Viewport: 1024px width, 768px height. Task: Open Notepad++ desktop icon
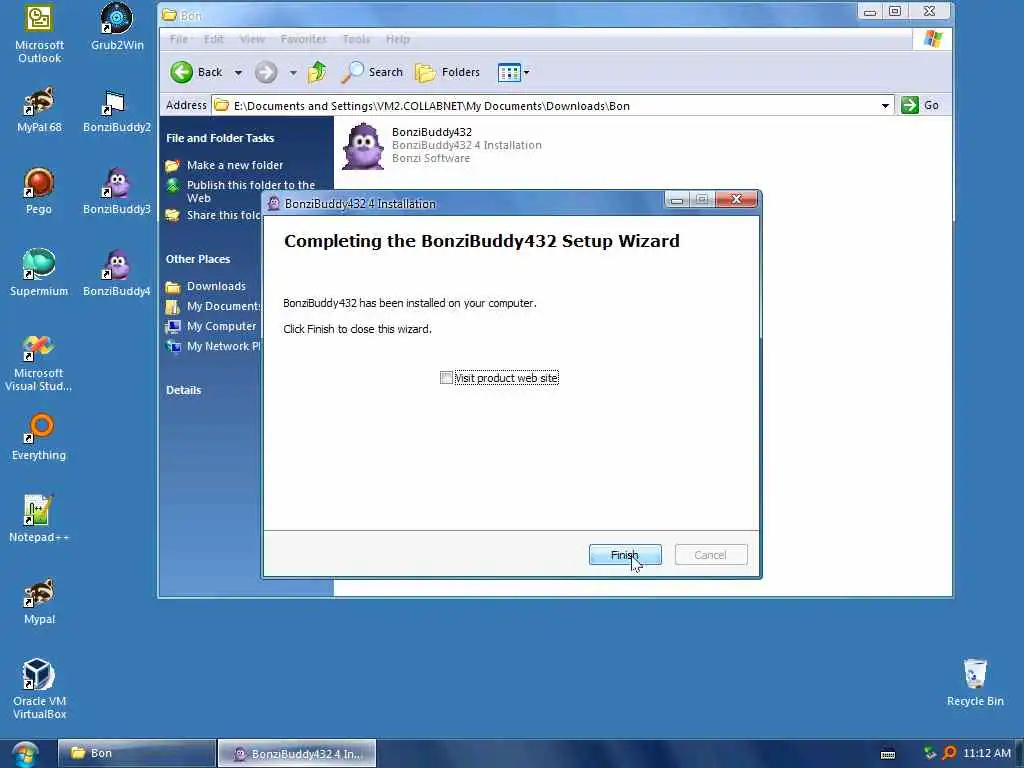pyautogui.click(x=39, y=519)
